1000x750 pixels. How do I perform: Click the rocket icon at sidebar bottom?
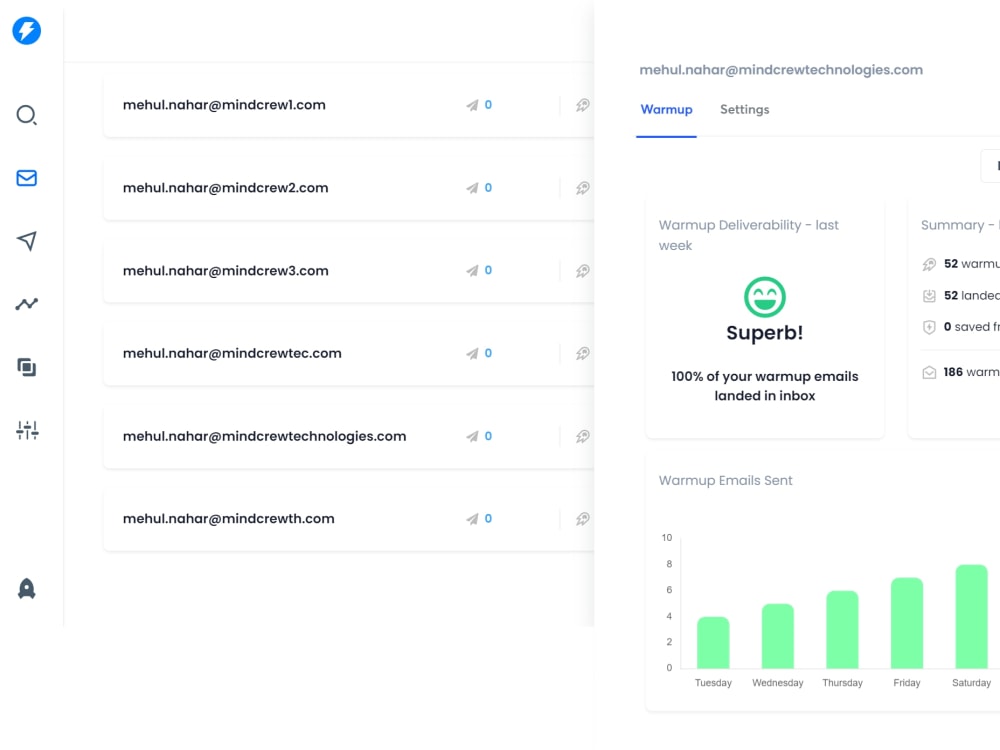[x=27, y=589]
